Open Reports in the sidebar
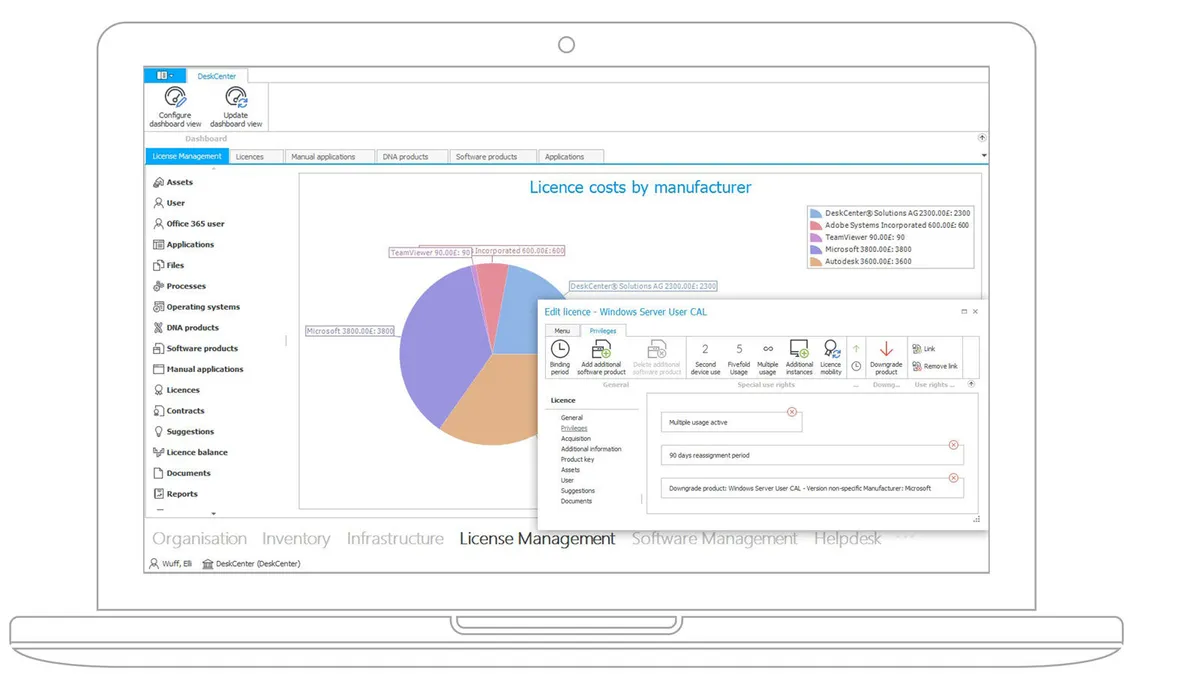Screen dimensions: 1200x675 coord(176,494)
